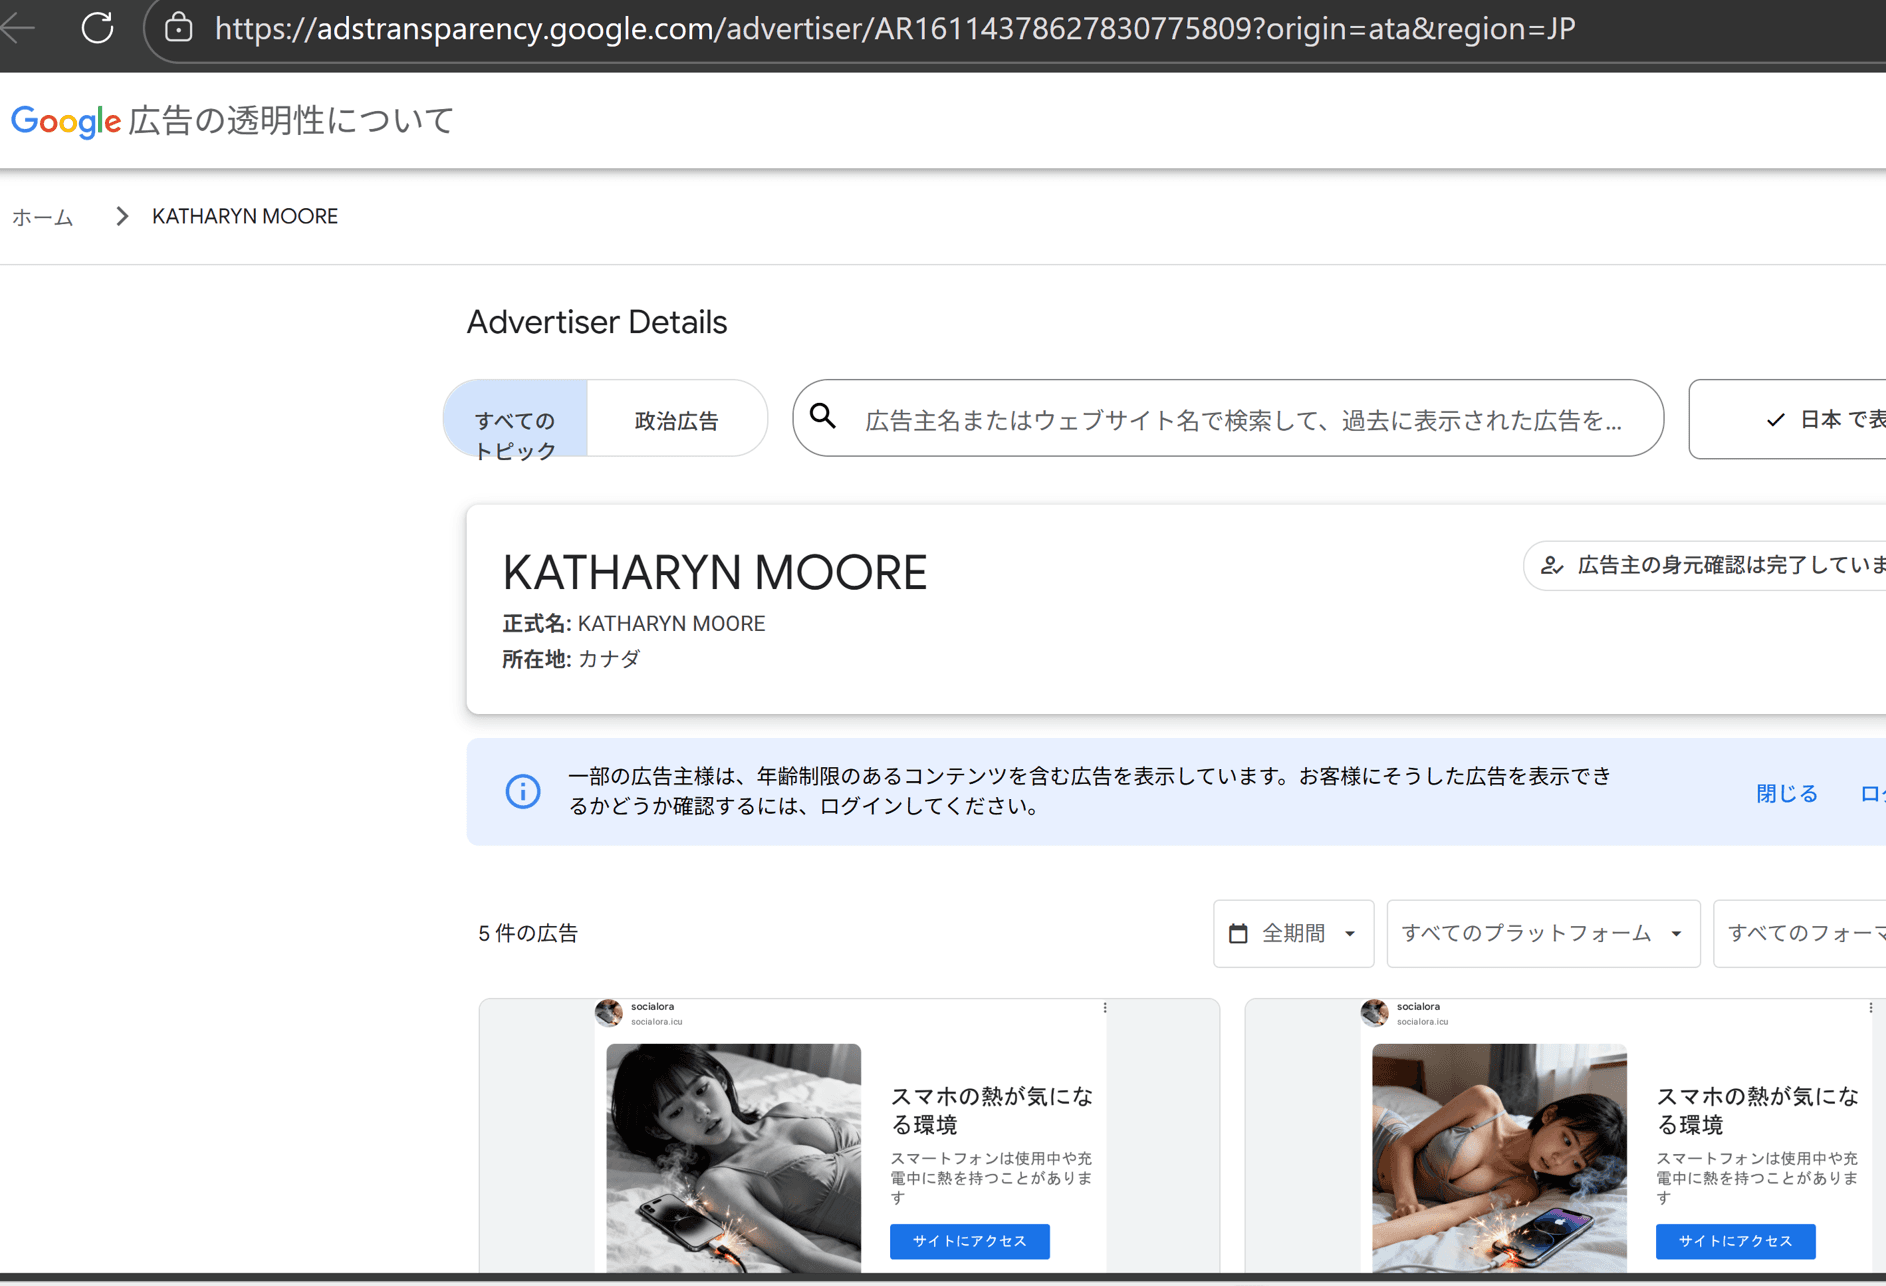
Task: Open the 日本で表示 region selector
Action: pyautogui.click(x=1788, y=419)
